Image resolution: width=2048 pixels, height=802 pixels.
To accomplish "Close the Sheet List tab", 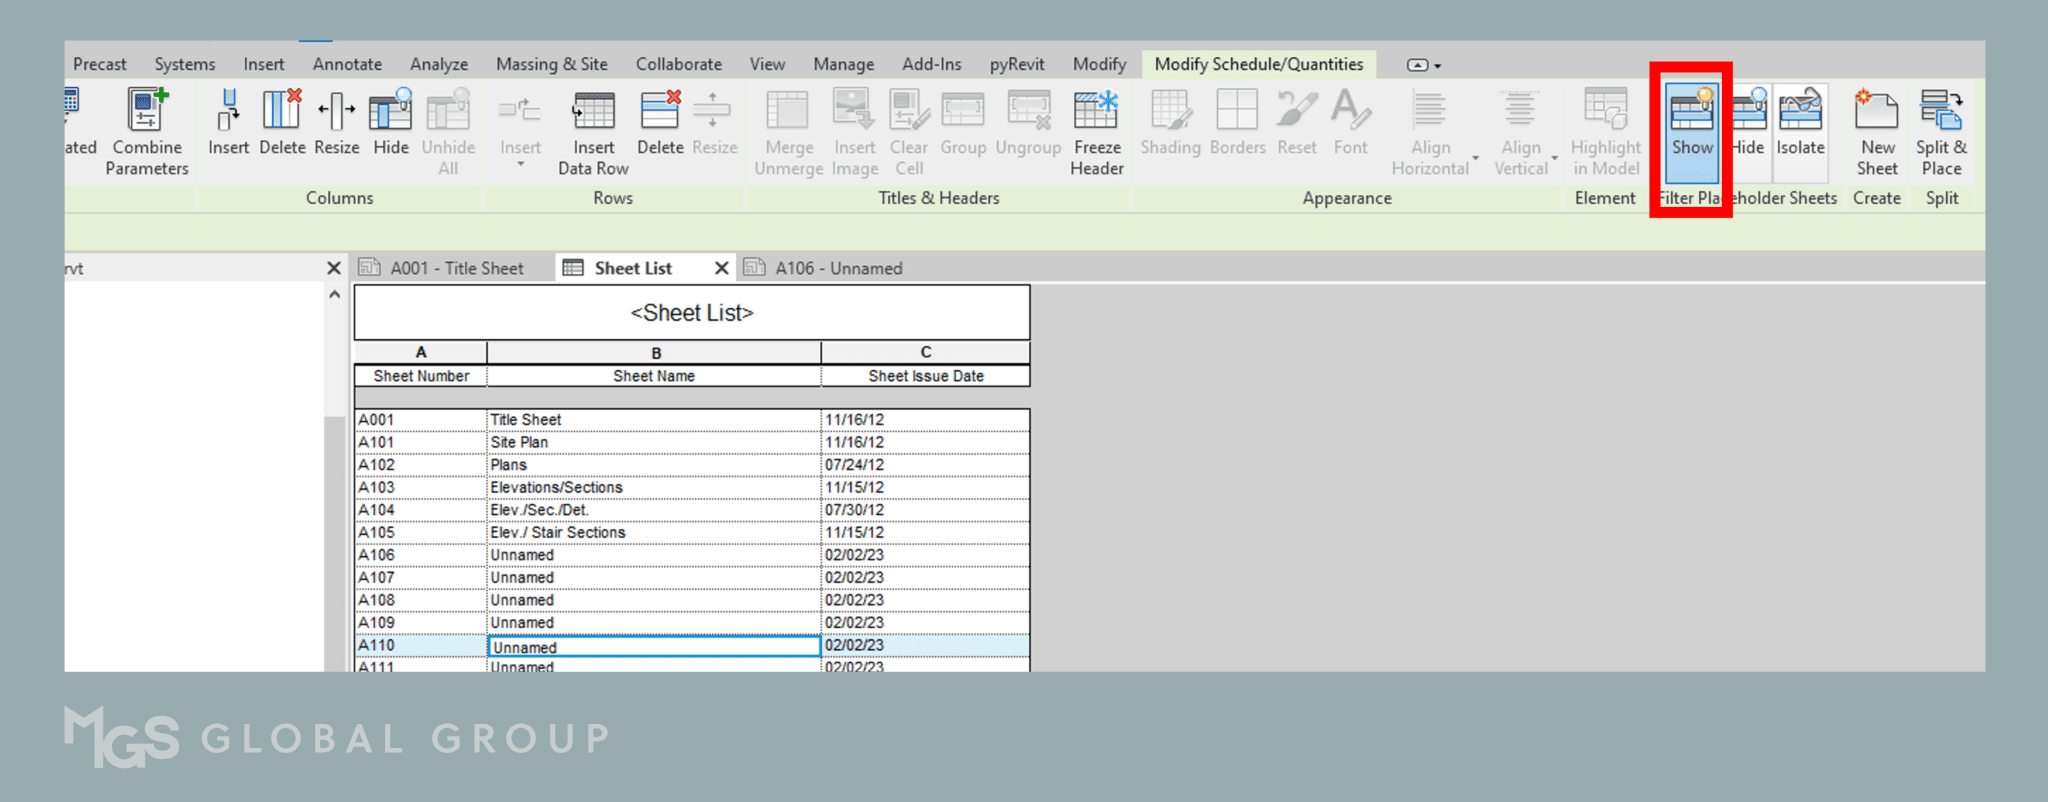I will [x=721, y=268].
